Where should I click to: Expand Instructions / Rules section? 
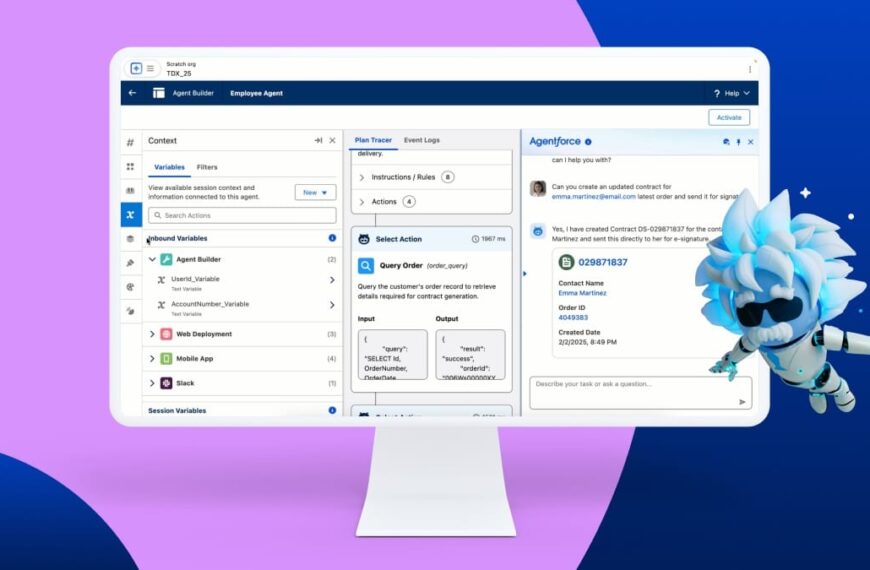[x=362, y=178]
